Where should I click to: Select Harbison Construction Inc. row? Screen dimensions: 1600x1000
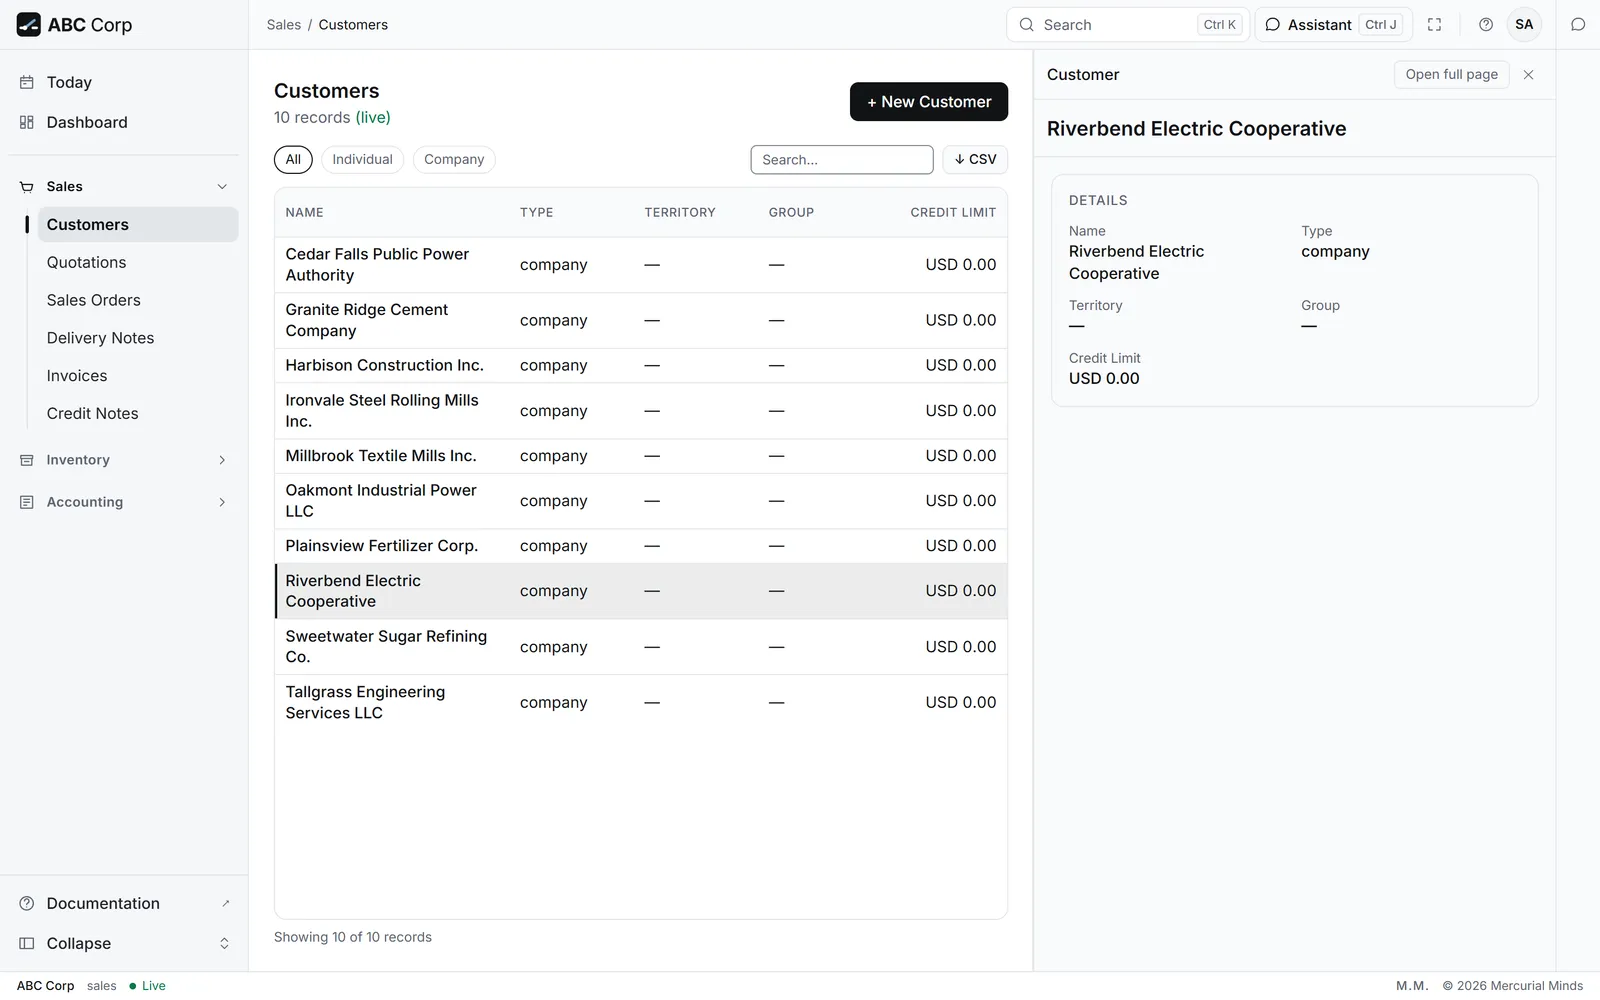click(641, 366)
